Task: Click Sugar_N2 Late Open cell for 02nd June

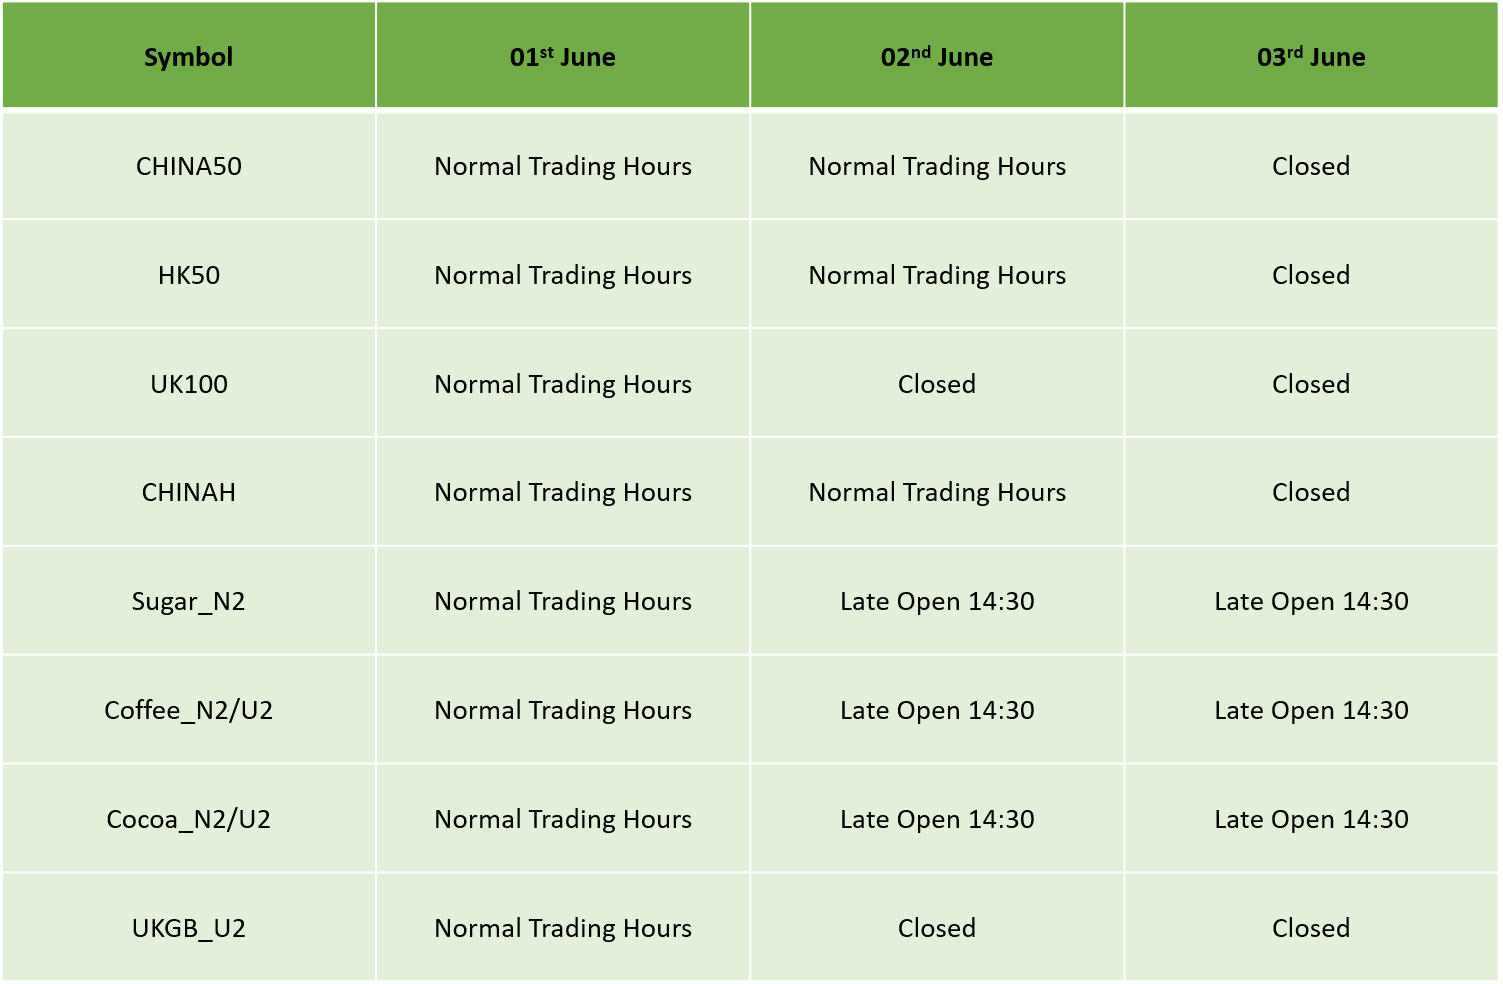Action: (937, 601)
